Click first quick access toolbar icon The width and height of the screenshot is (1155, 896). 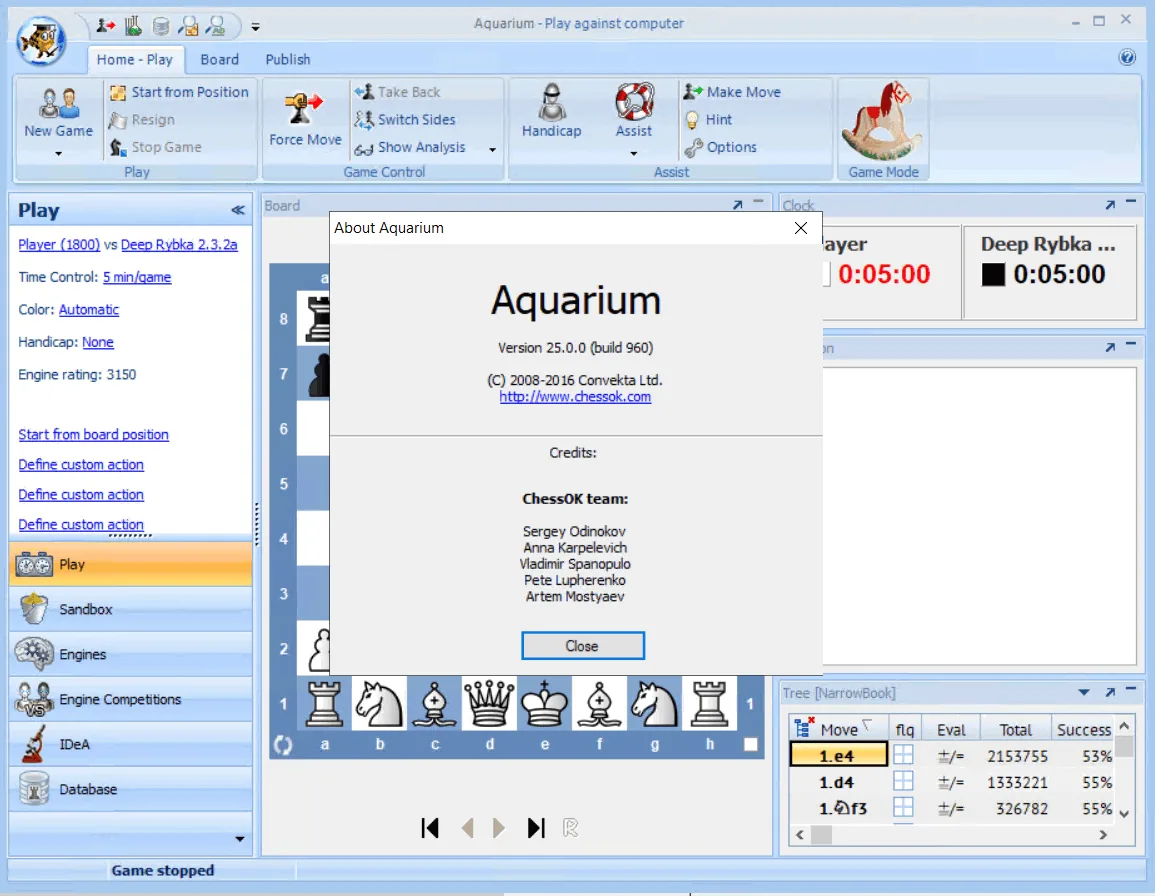pos(106,27)
